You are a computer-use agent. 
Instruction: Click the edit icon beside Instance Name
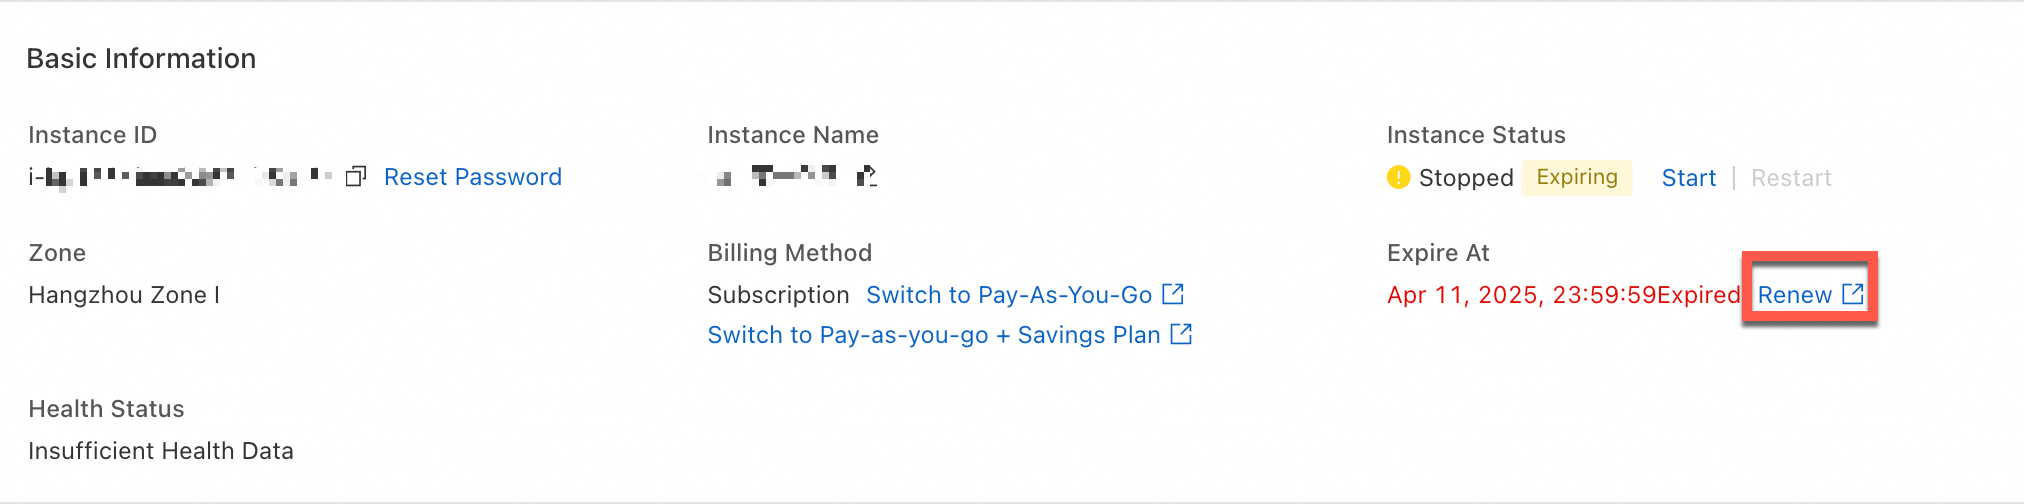(x=867, y=176)
